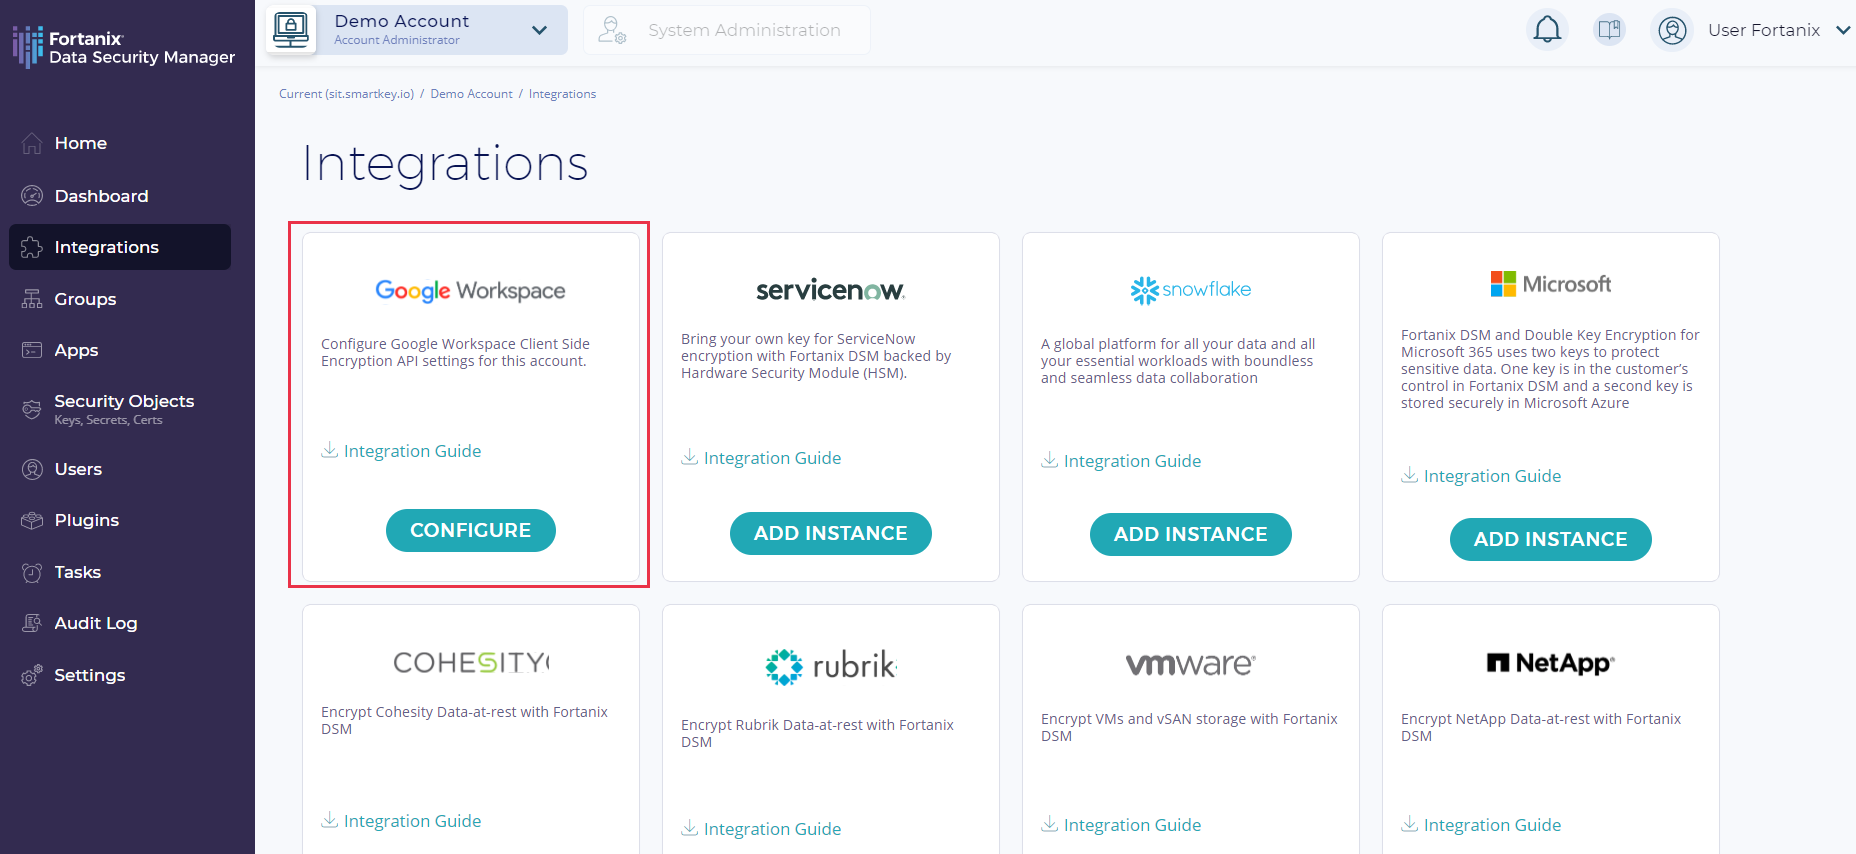Open System Administration selector

coord(727,30)
